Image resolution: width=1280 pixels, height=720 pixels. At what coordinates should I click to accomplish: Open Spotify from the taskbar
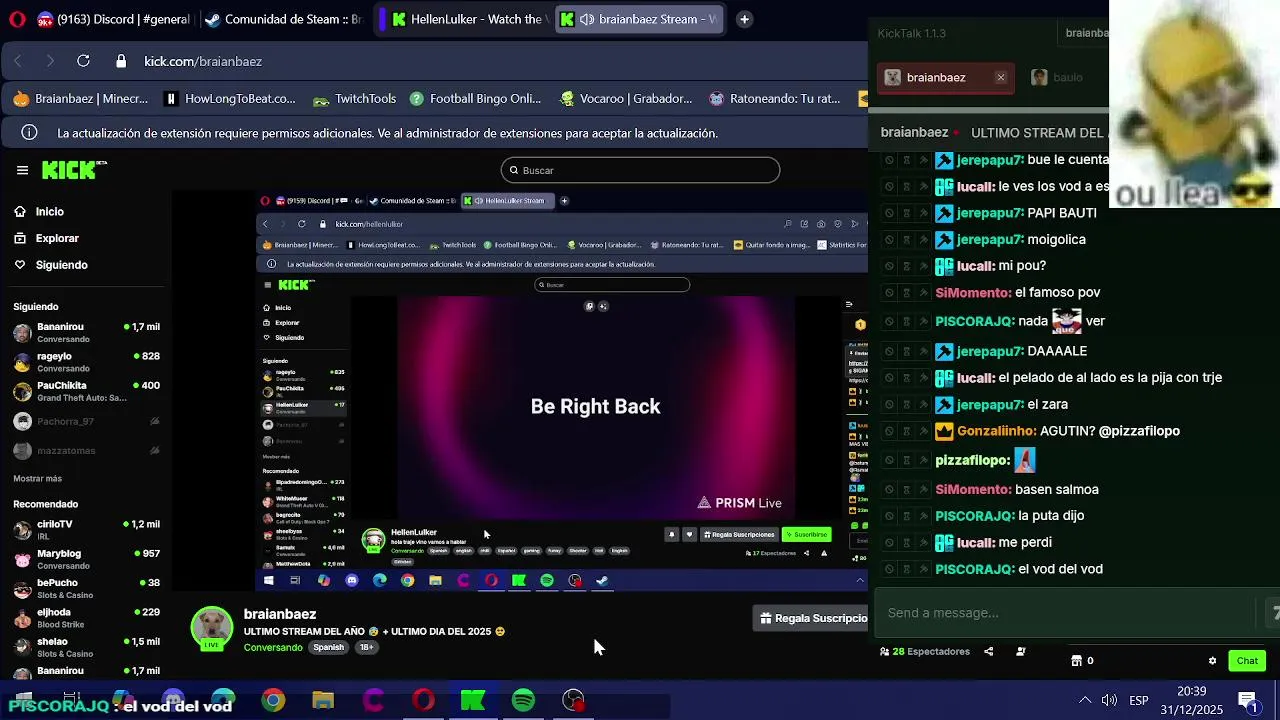[x=523, y=701]
